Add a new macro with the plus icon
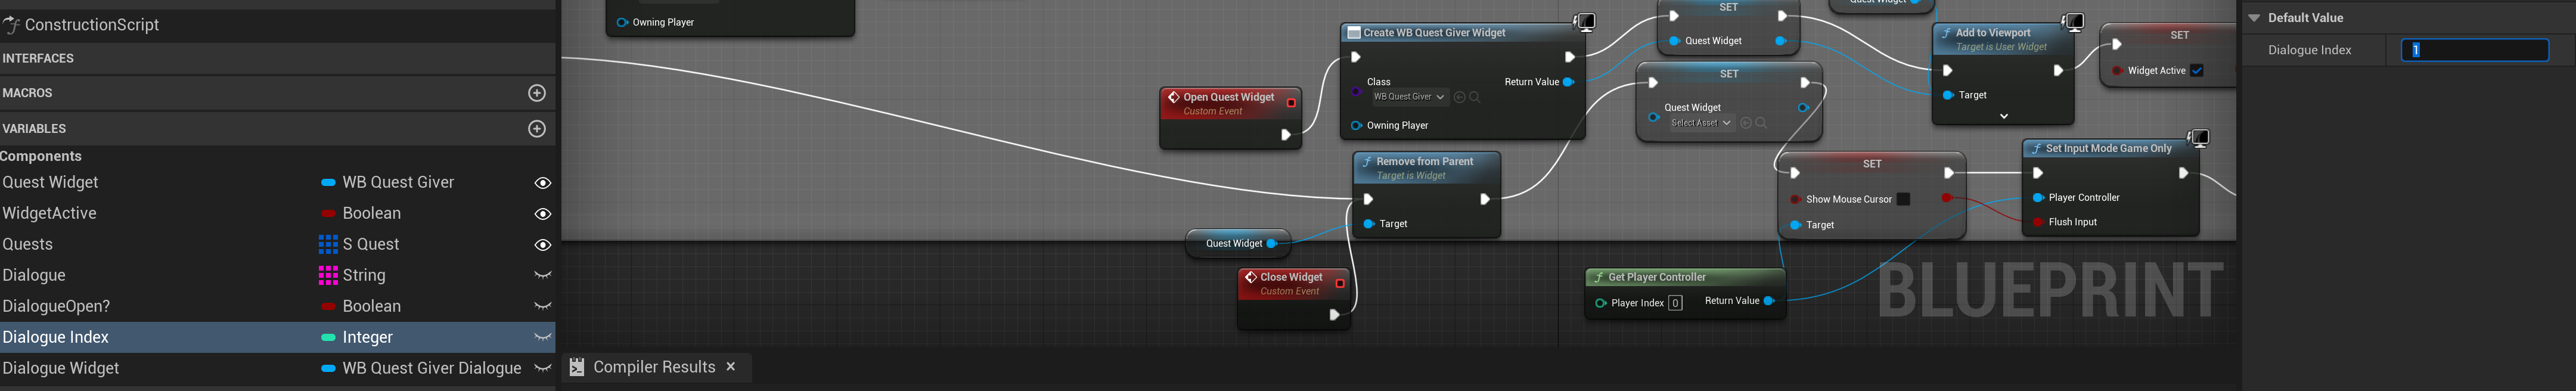2576x391 pixels. (537, 93)
